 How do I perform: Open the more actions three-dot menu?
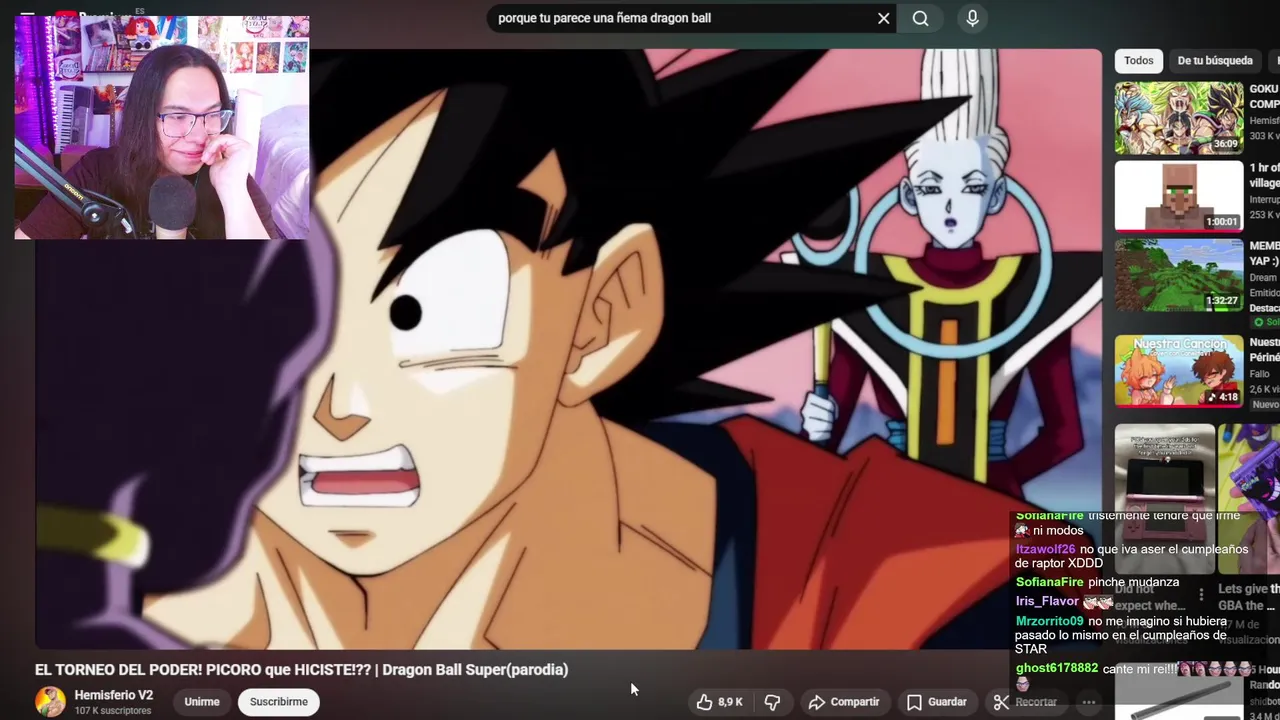(1089, 702)
